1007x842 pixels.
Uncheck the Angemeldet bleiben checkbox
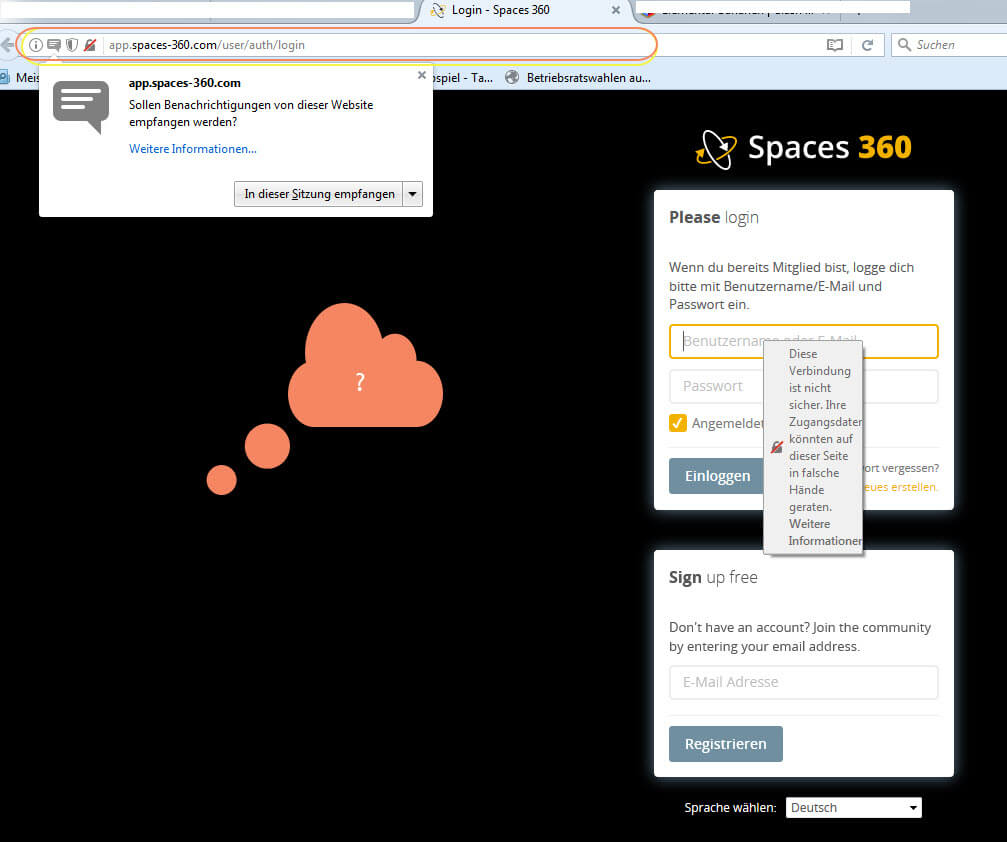pos(678,423)
